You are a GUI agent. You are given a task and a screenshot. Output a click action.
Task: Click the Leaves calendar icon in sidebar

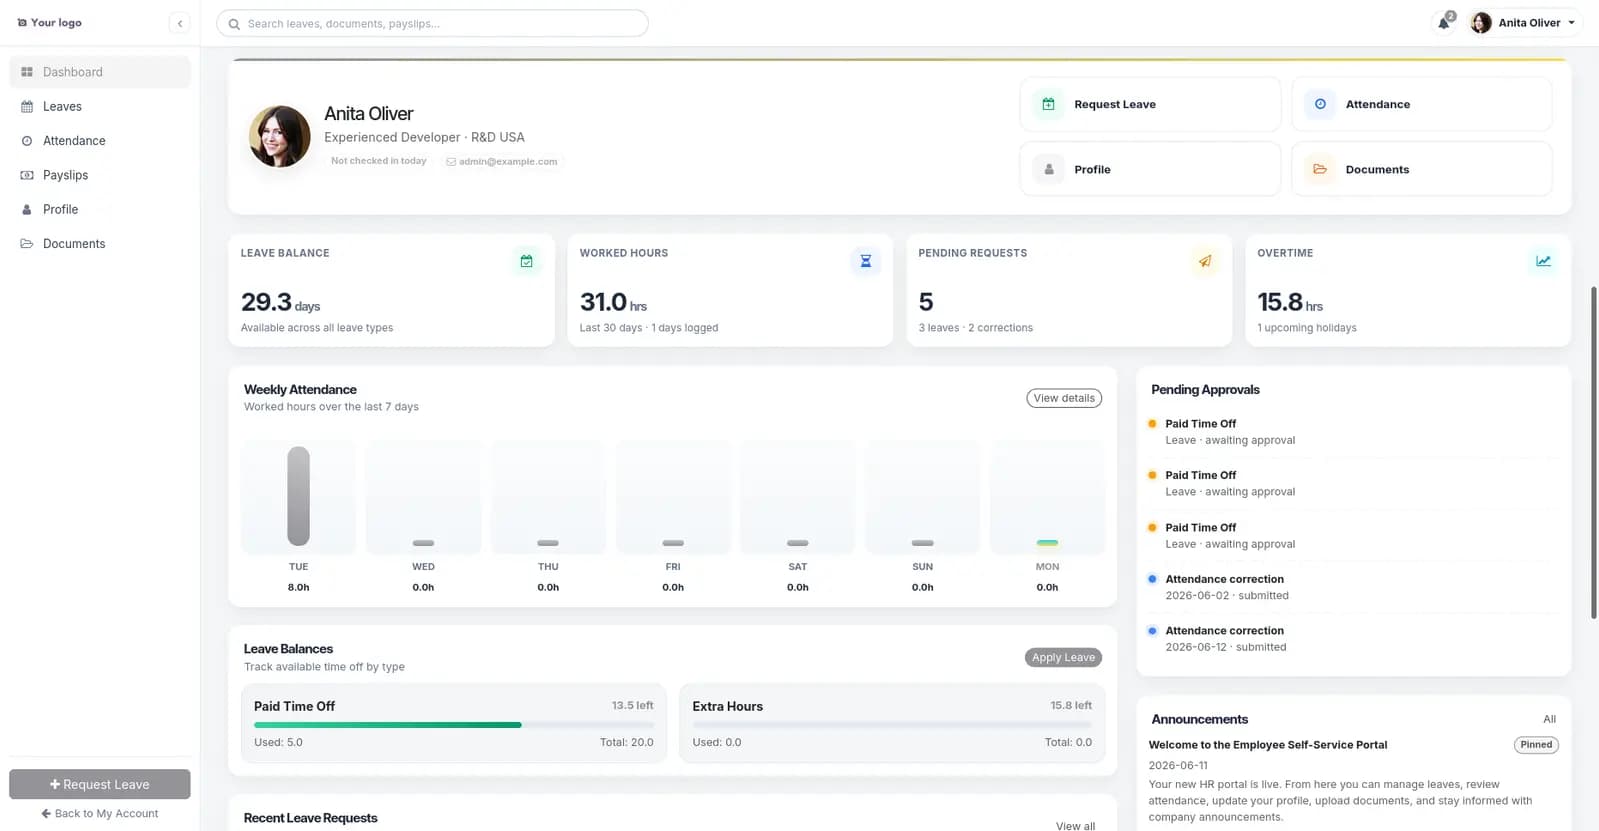pos(27,106)
